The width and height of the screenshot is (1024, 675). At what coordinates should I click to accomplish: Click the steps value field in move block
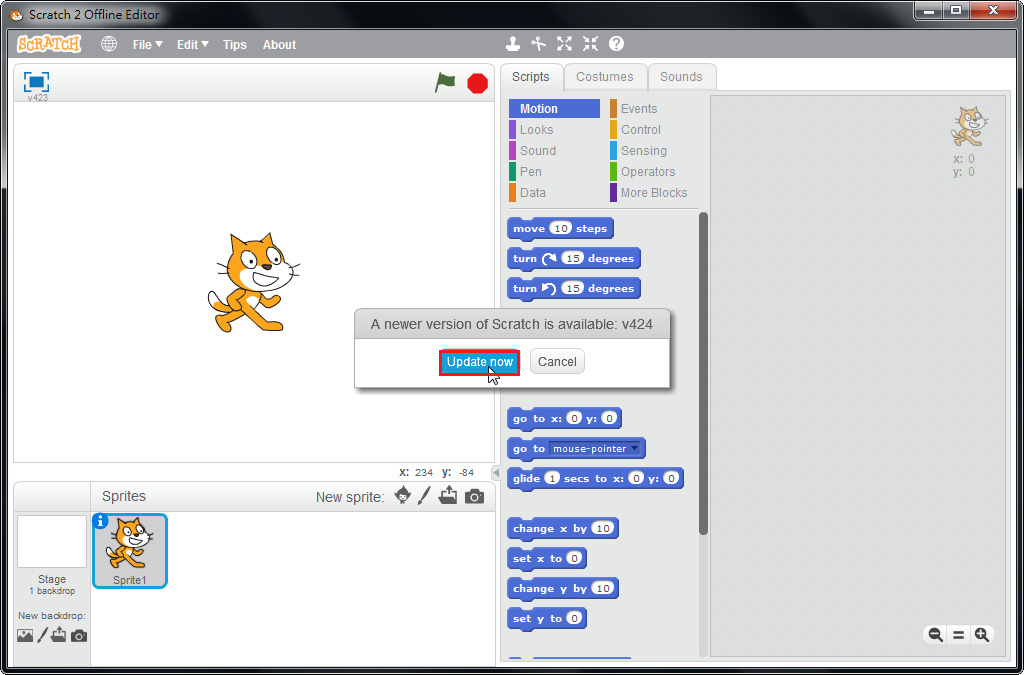click(x=560, y=228)
